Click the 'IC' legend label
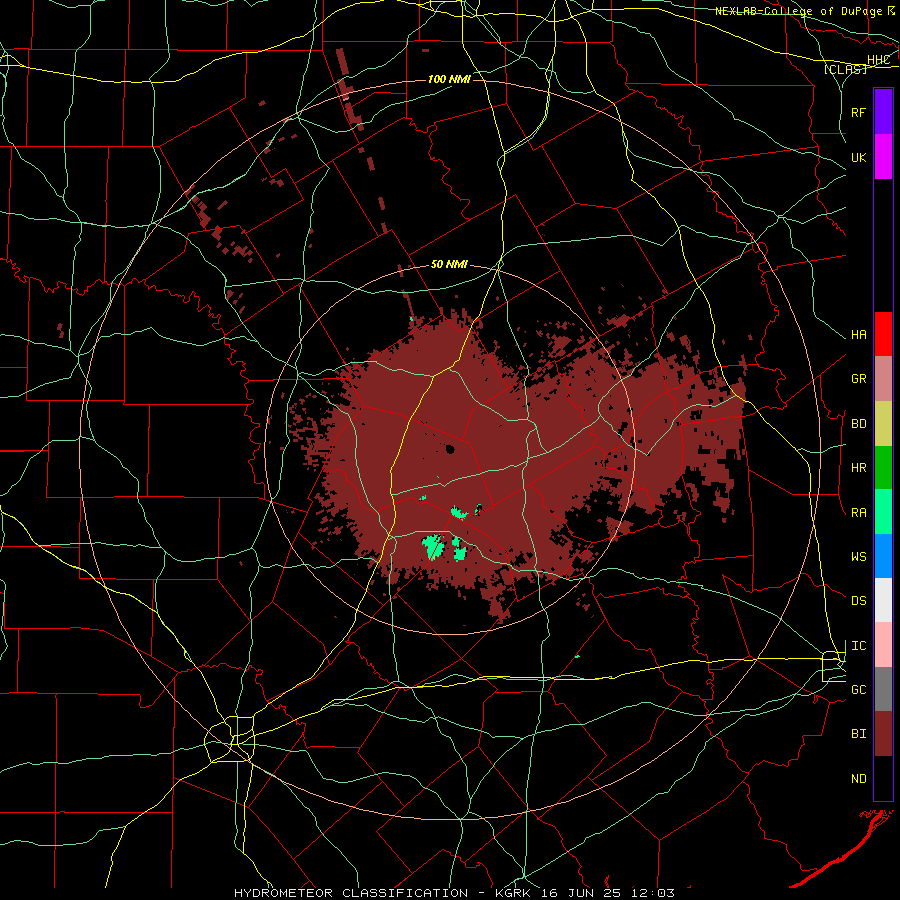The height and width of the screenshot is (900, 900). [858, 645]
